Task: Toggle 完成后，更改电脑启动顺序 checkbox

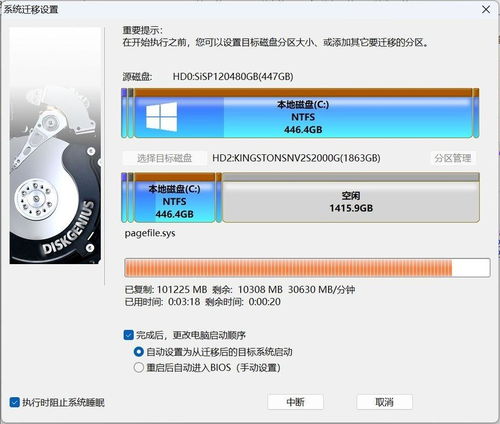Action: [129, 335]
